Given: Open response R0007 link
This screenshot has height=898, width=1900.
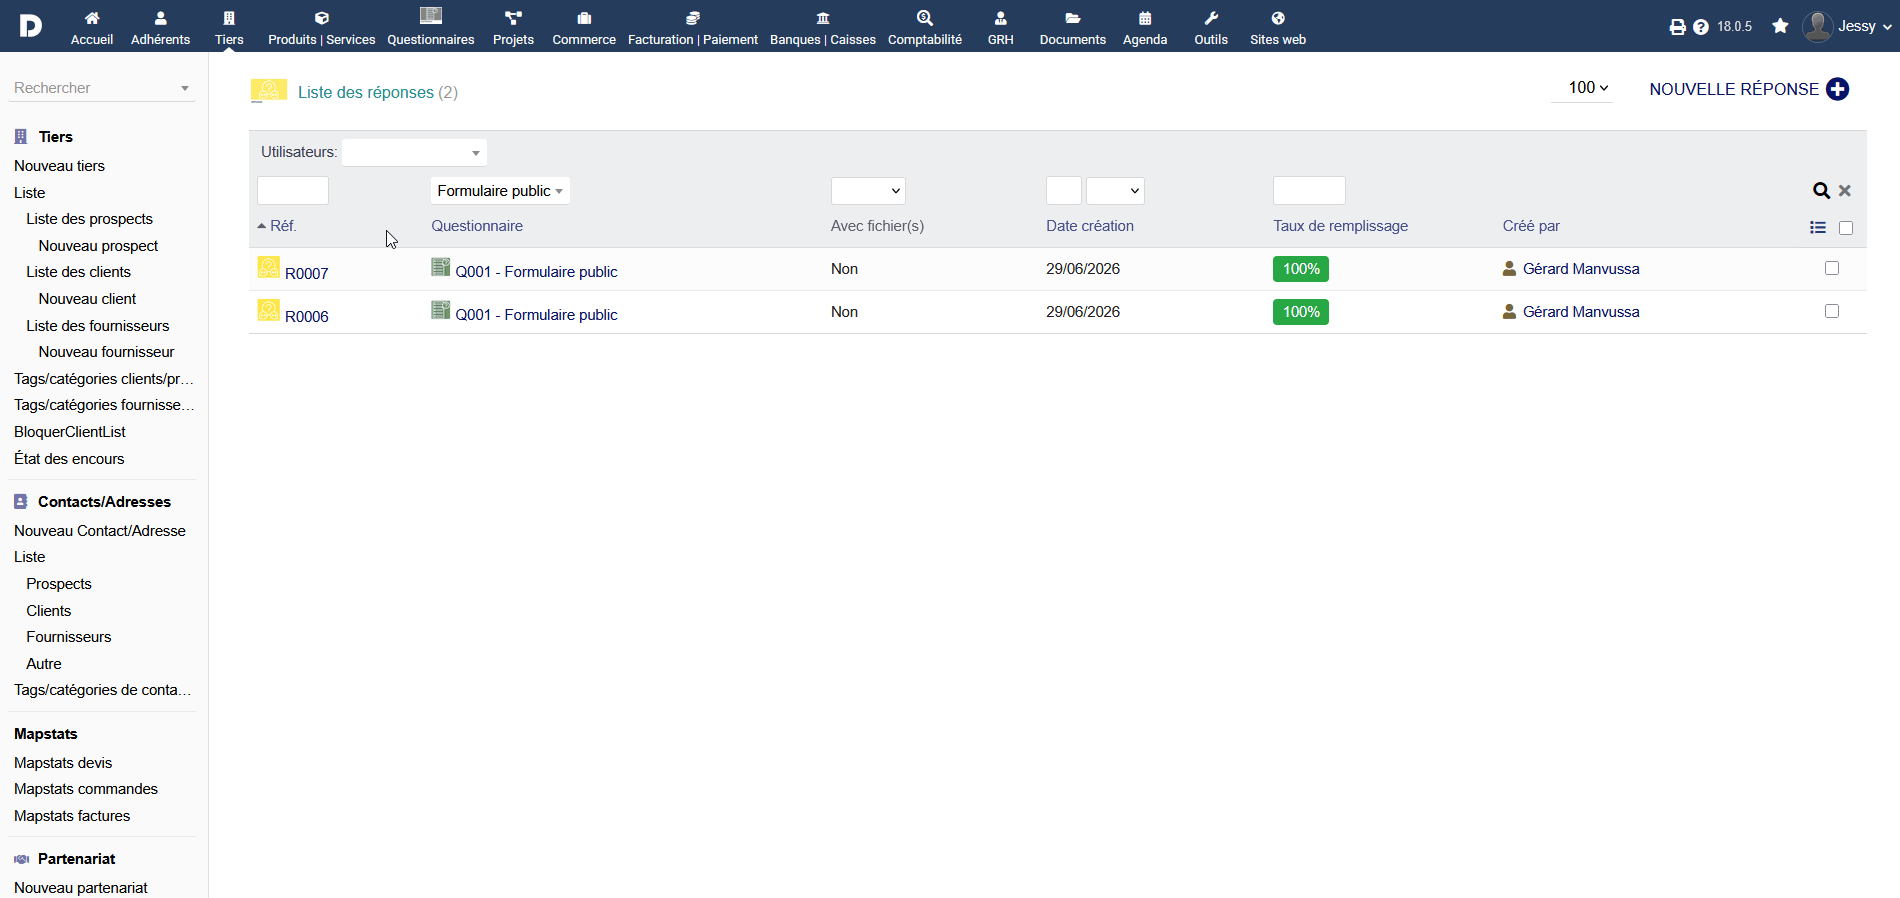Looking at the screenshot, I should [x=307, y=273].
